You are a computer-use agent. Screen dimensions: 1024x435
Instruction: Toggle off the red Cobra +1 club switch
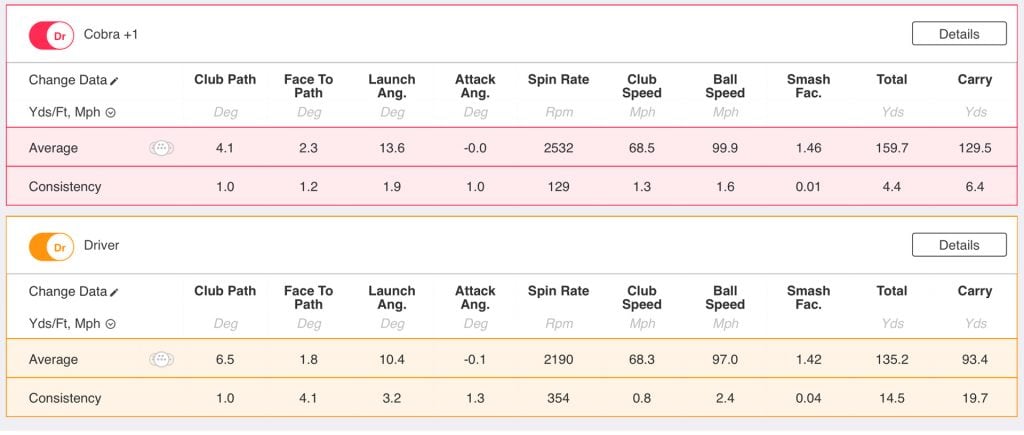[52, 35]
